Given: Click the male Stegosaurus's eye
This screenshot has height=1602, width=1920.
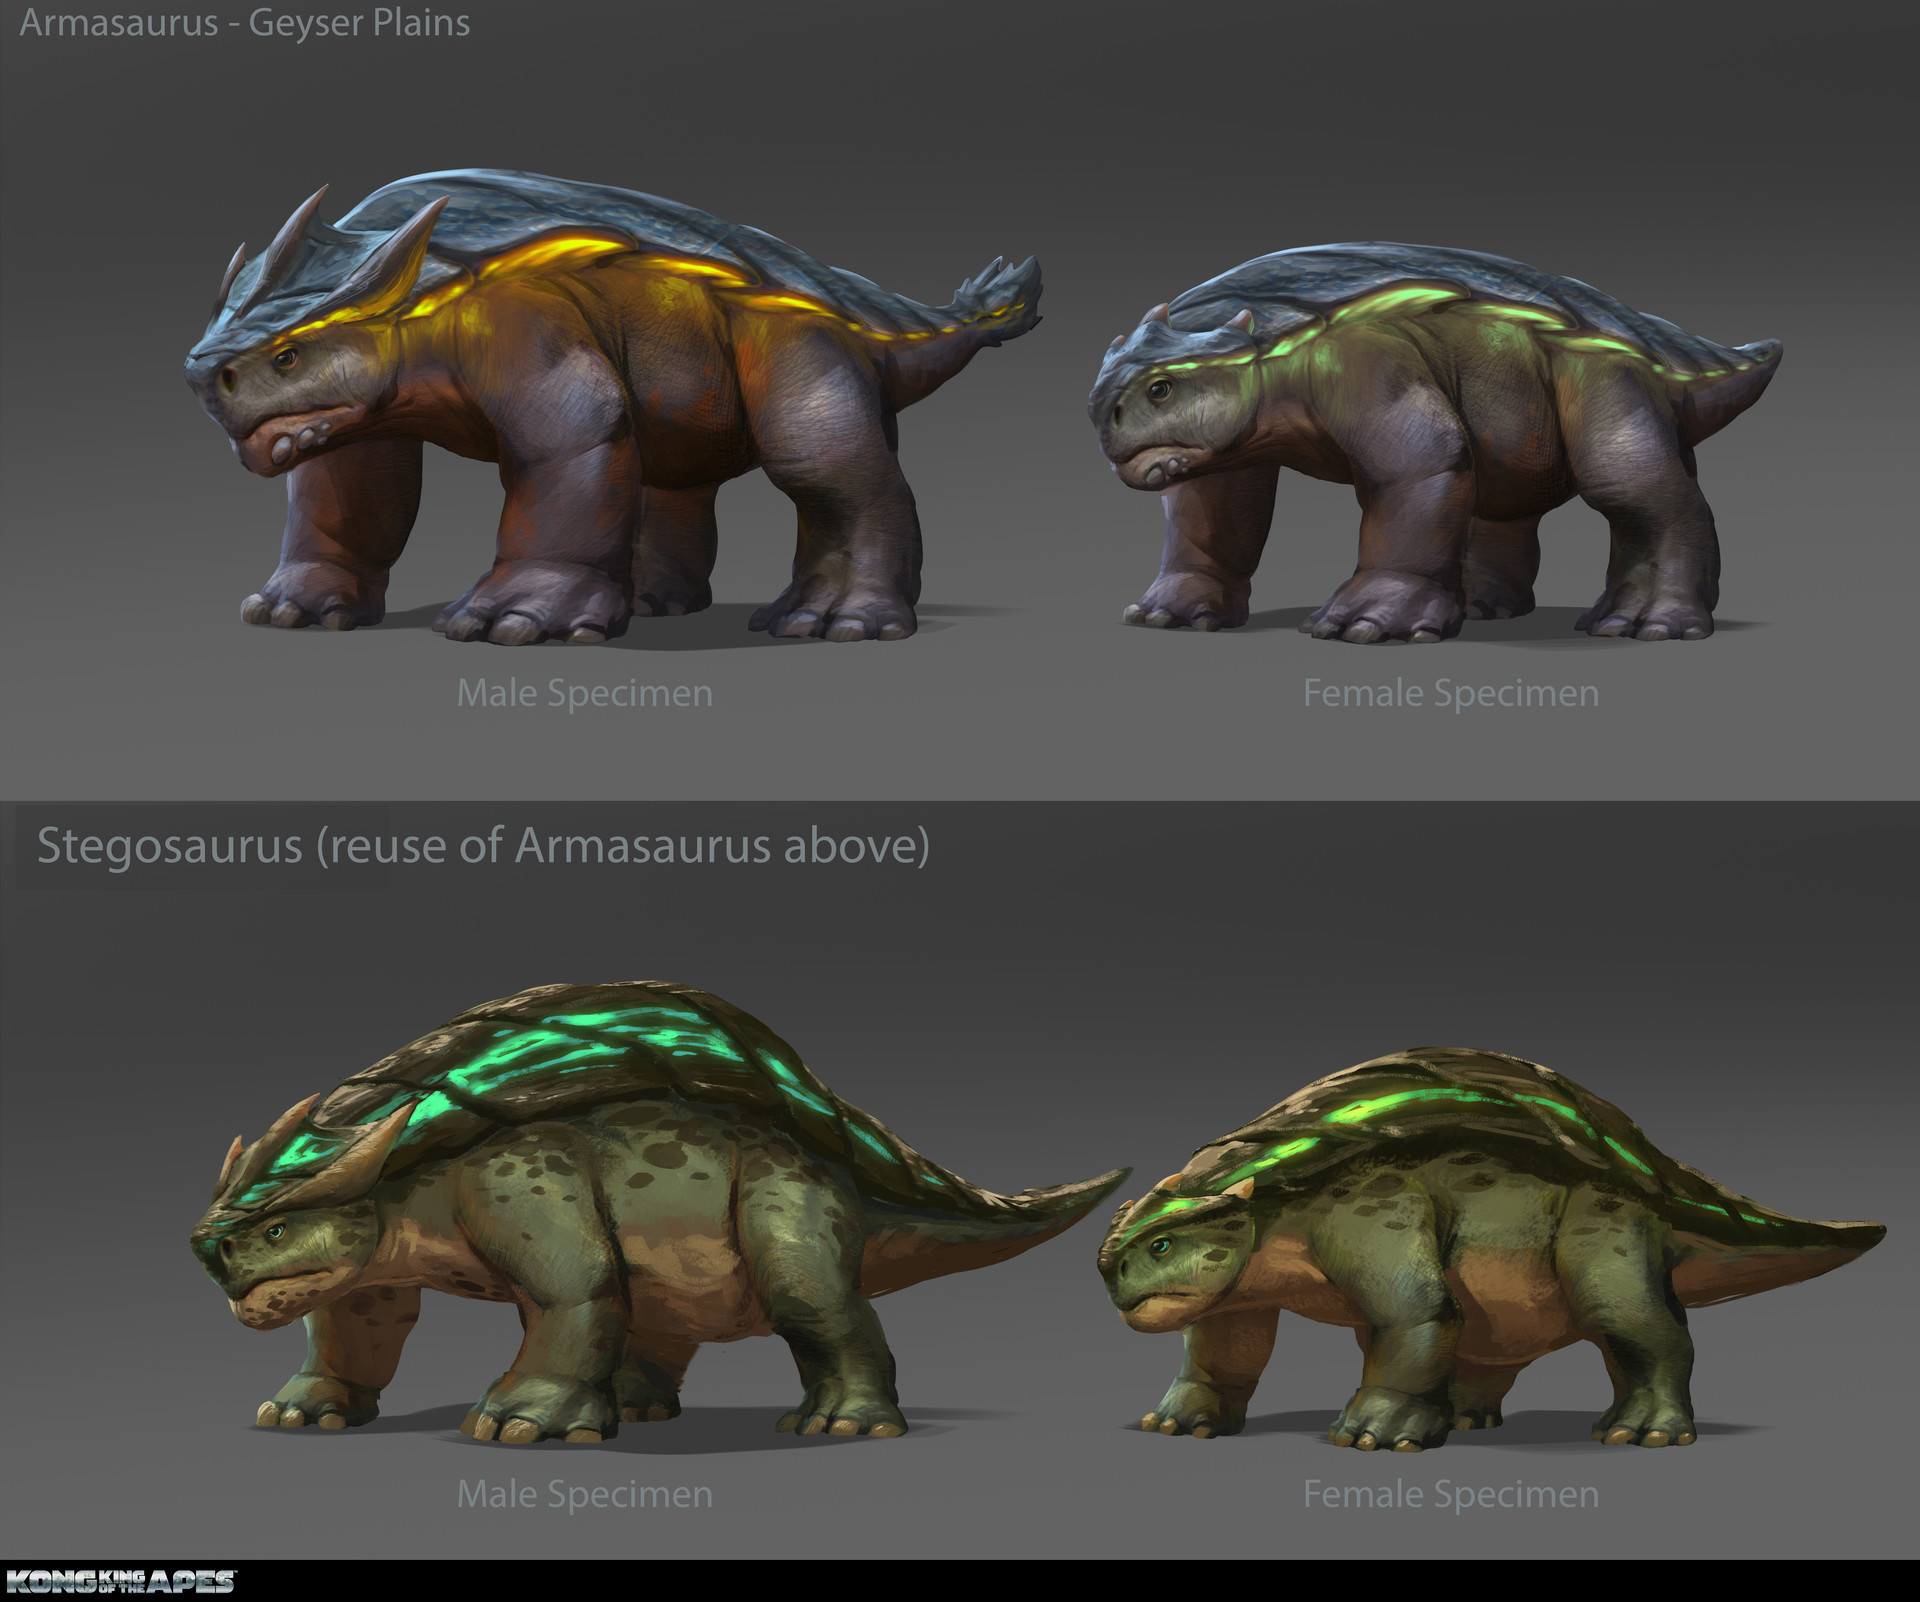Looking at the screenshot, I should coord(275,1232).
